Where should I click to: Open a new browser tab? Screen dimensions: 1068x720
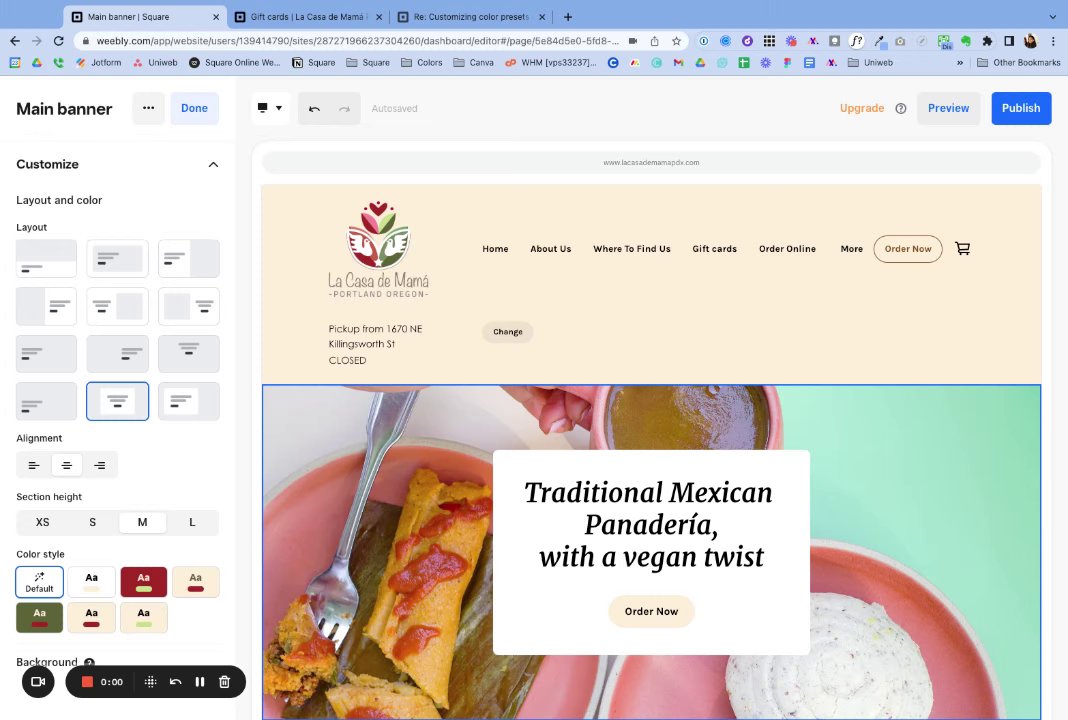567,17
